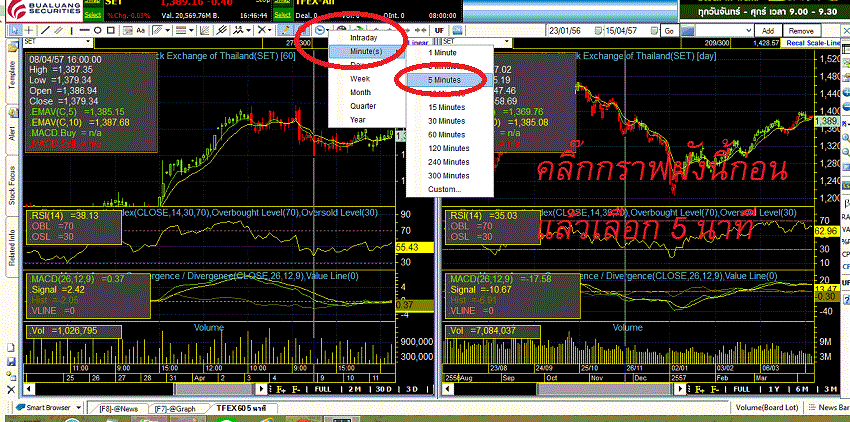
Task: Switch to the [F7]-@Graph tab
Action: tap(174, 408)
